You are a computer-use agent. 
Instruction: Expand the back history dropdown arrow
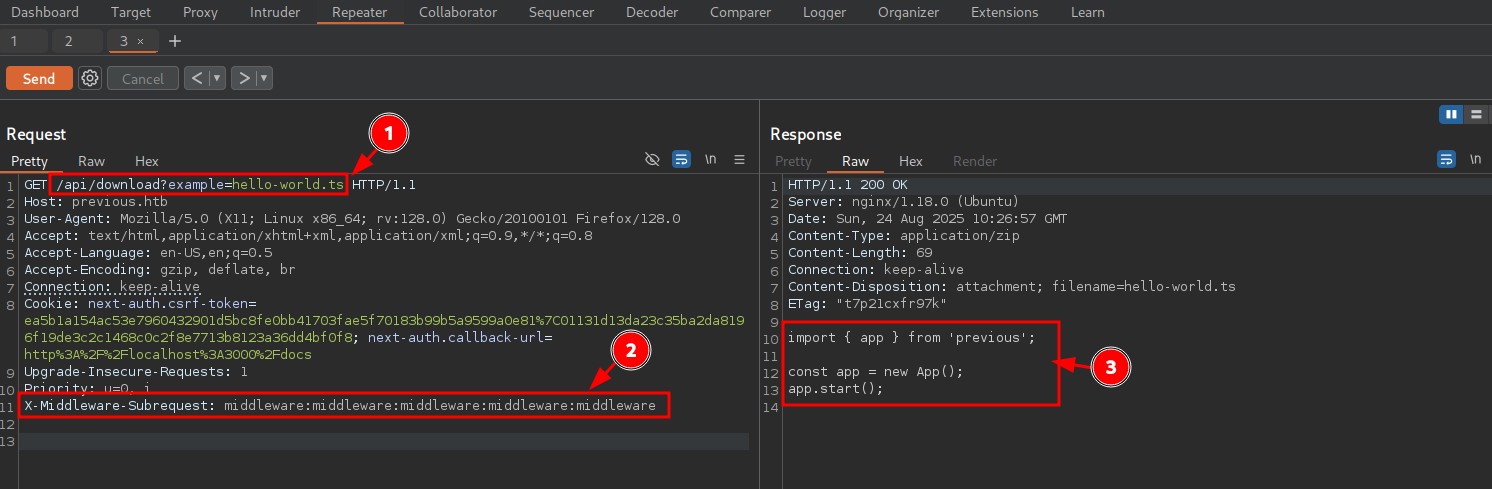[217, 78]
